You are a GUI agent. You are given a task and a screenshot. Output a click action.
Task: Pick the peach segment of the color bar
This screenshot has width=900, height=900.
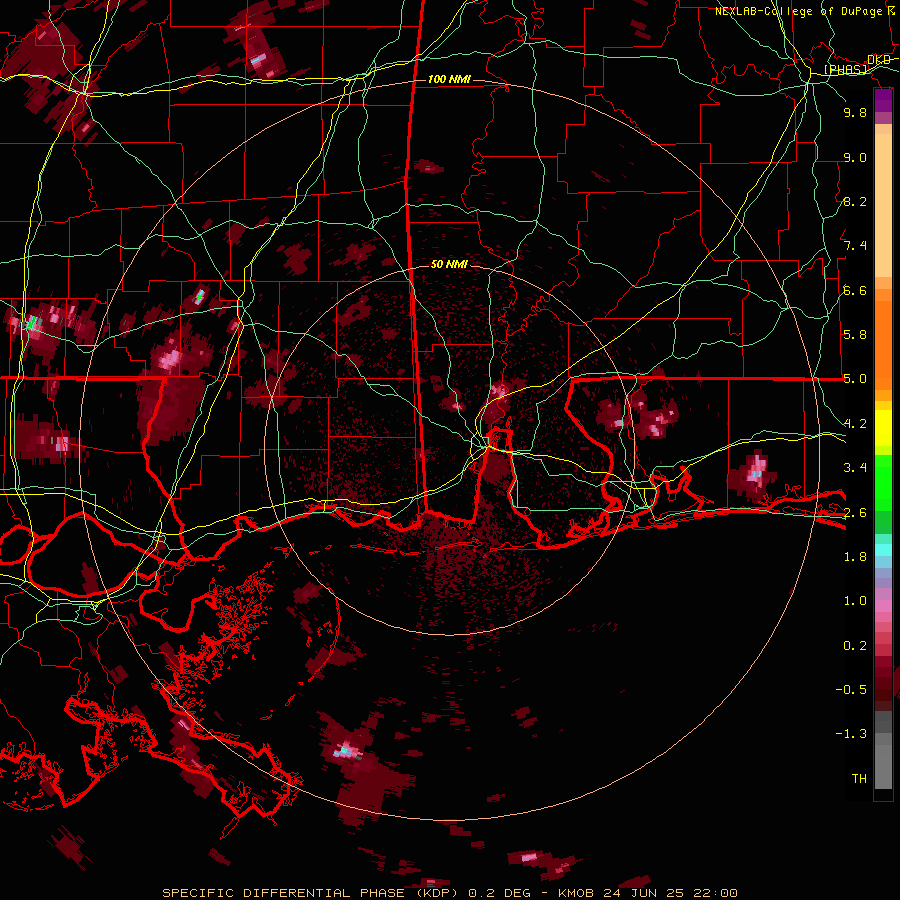click(883, 205)
